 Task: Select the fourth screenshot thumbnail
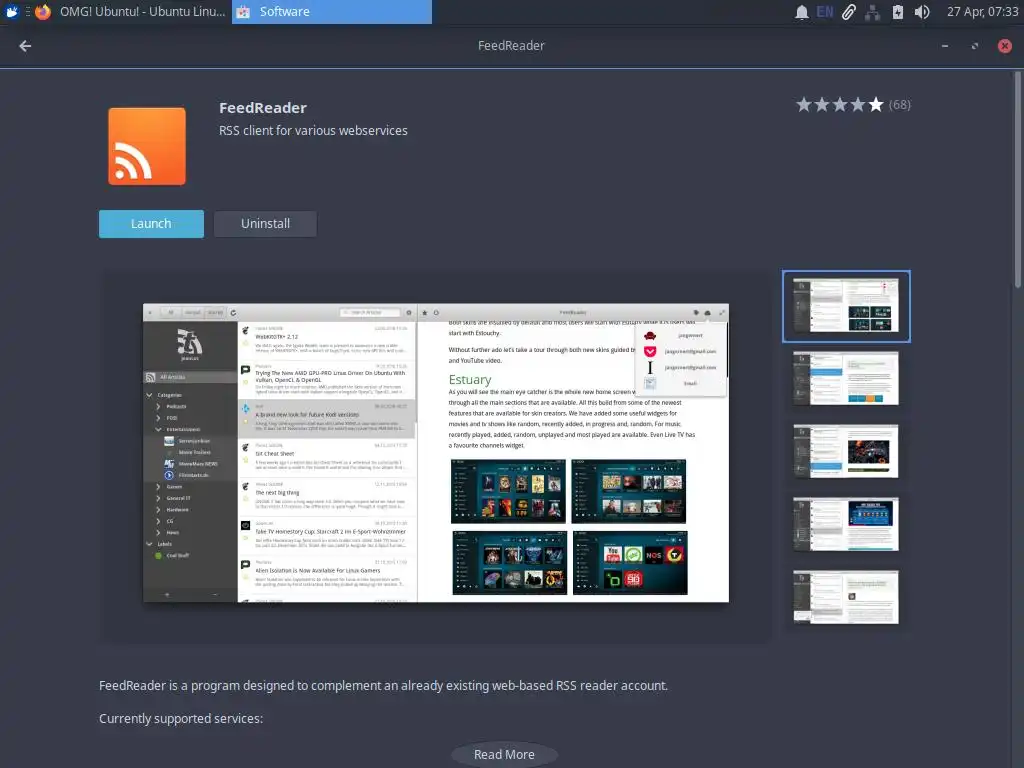point(846,524)
